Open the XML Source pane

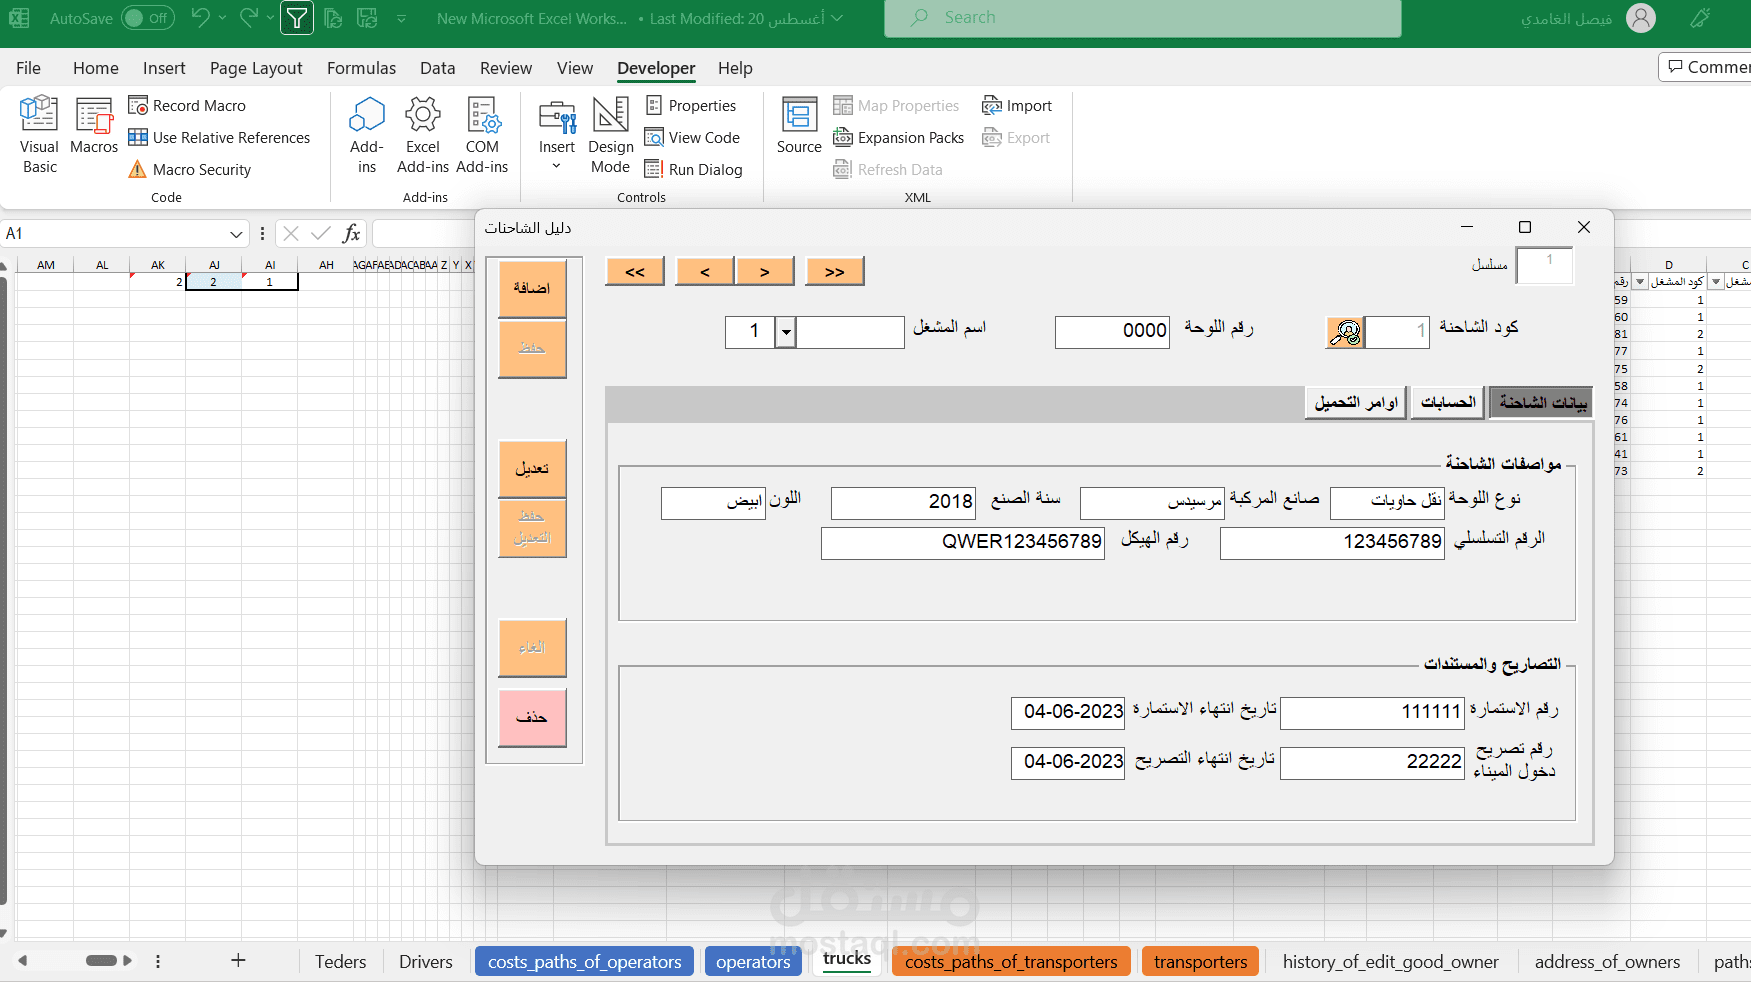tap(799, 126)
